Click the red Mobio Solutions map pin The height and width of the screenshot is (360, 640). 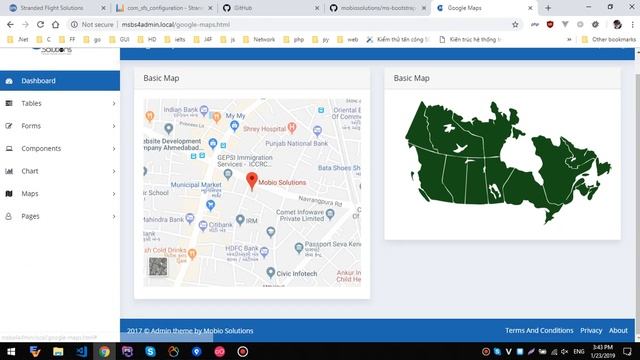click(252, 180)
